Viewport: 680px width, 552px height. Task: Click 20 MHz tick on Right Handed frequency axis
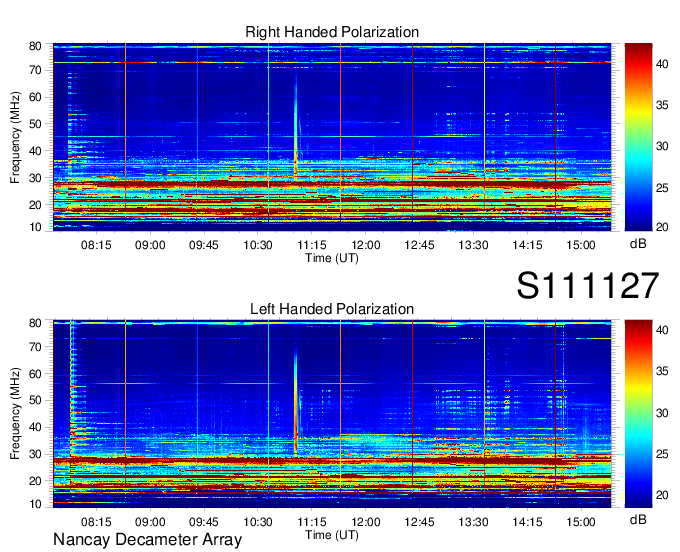pos(35,205)
